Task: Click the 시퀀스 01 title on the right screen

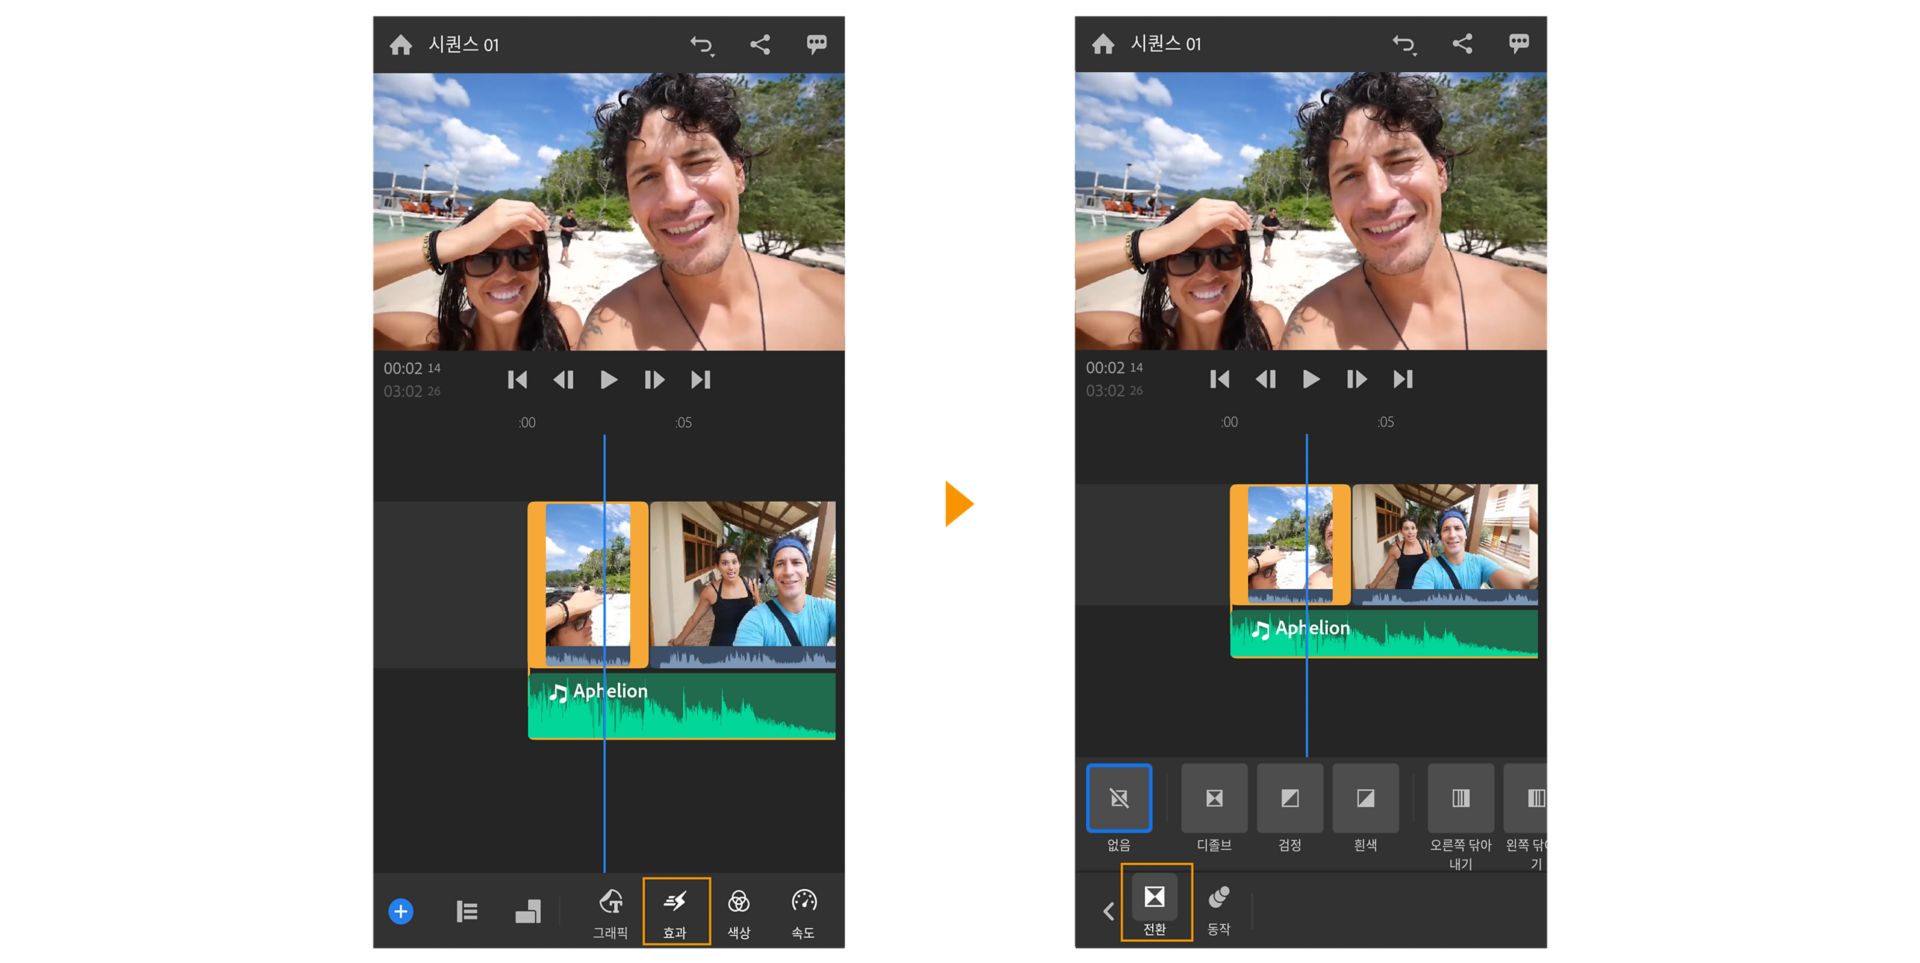Action: point(1166,44)
